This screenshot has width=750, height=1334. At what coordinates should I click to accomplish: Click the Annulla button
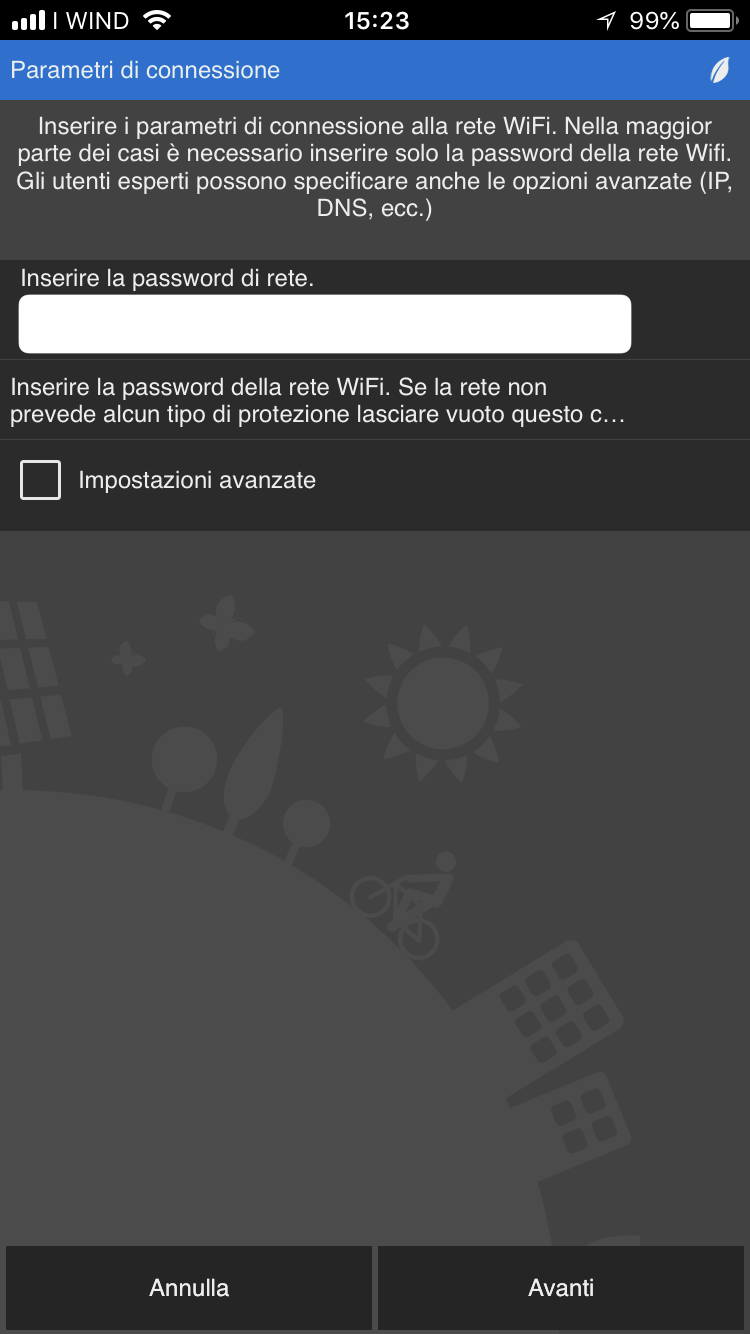[x=189, y=1288]
